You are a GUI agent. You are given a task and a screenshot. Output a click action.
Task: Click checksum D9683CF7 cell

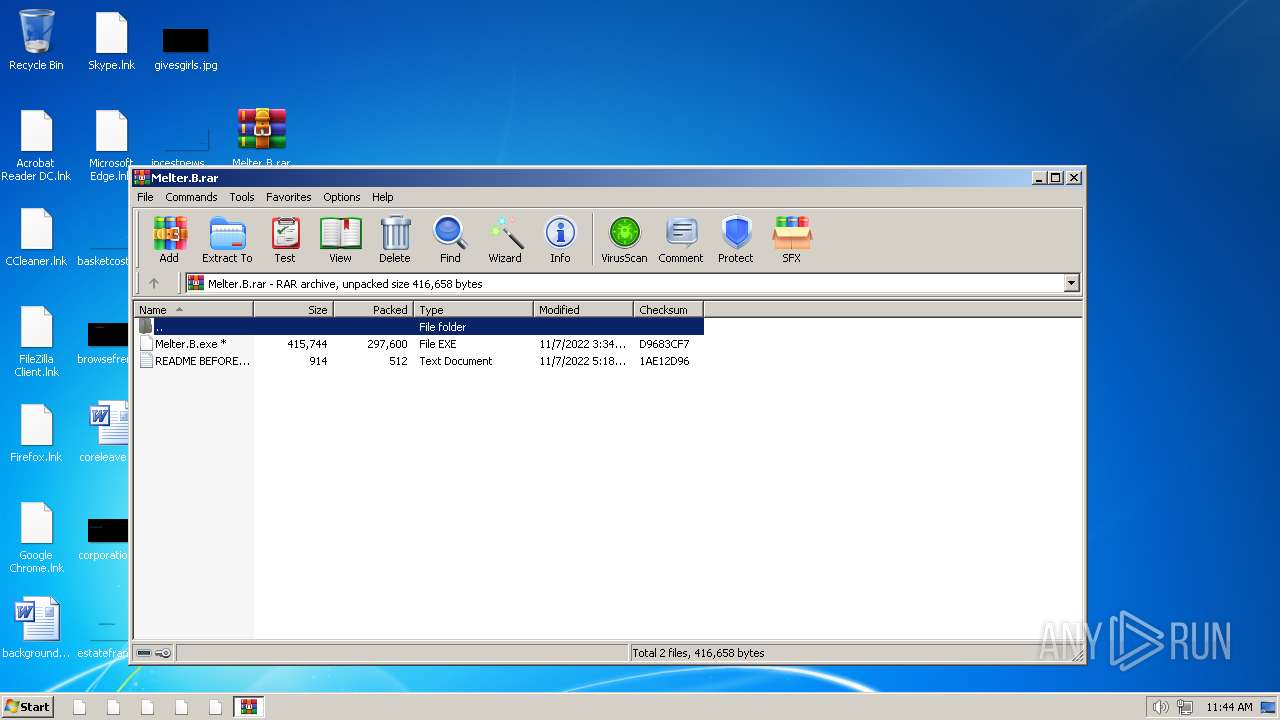click(664, 344)
